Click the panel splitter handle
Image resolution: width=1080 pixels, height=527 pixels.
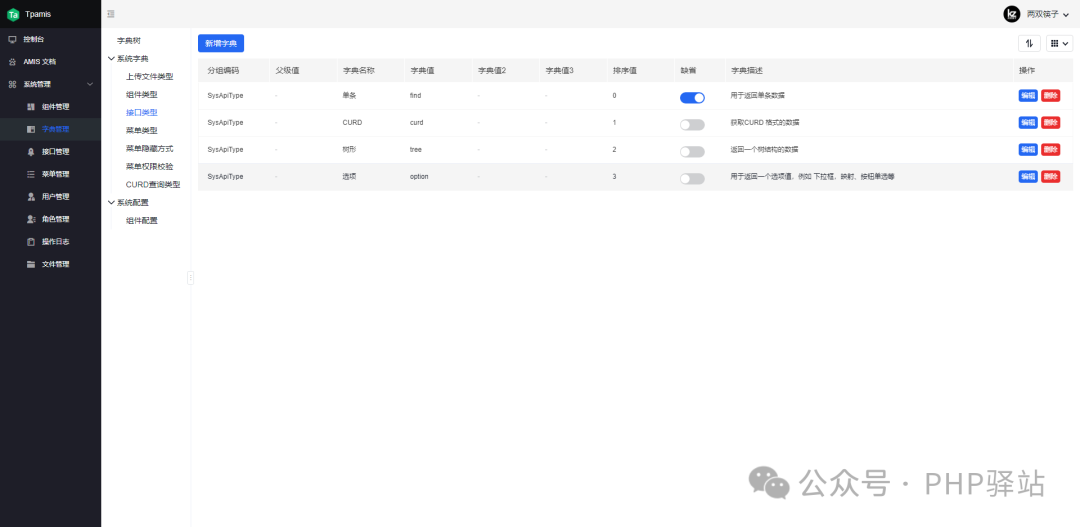point(191,278)
